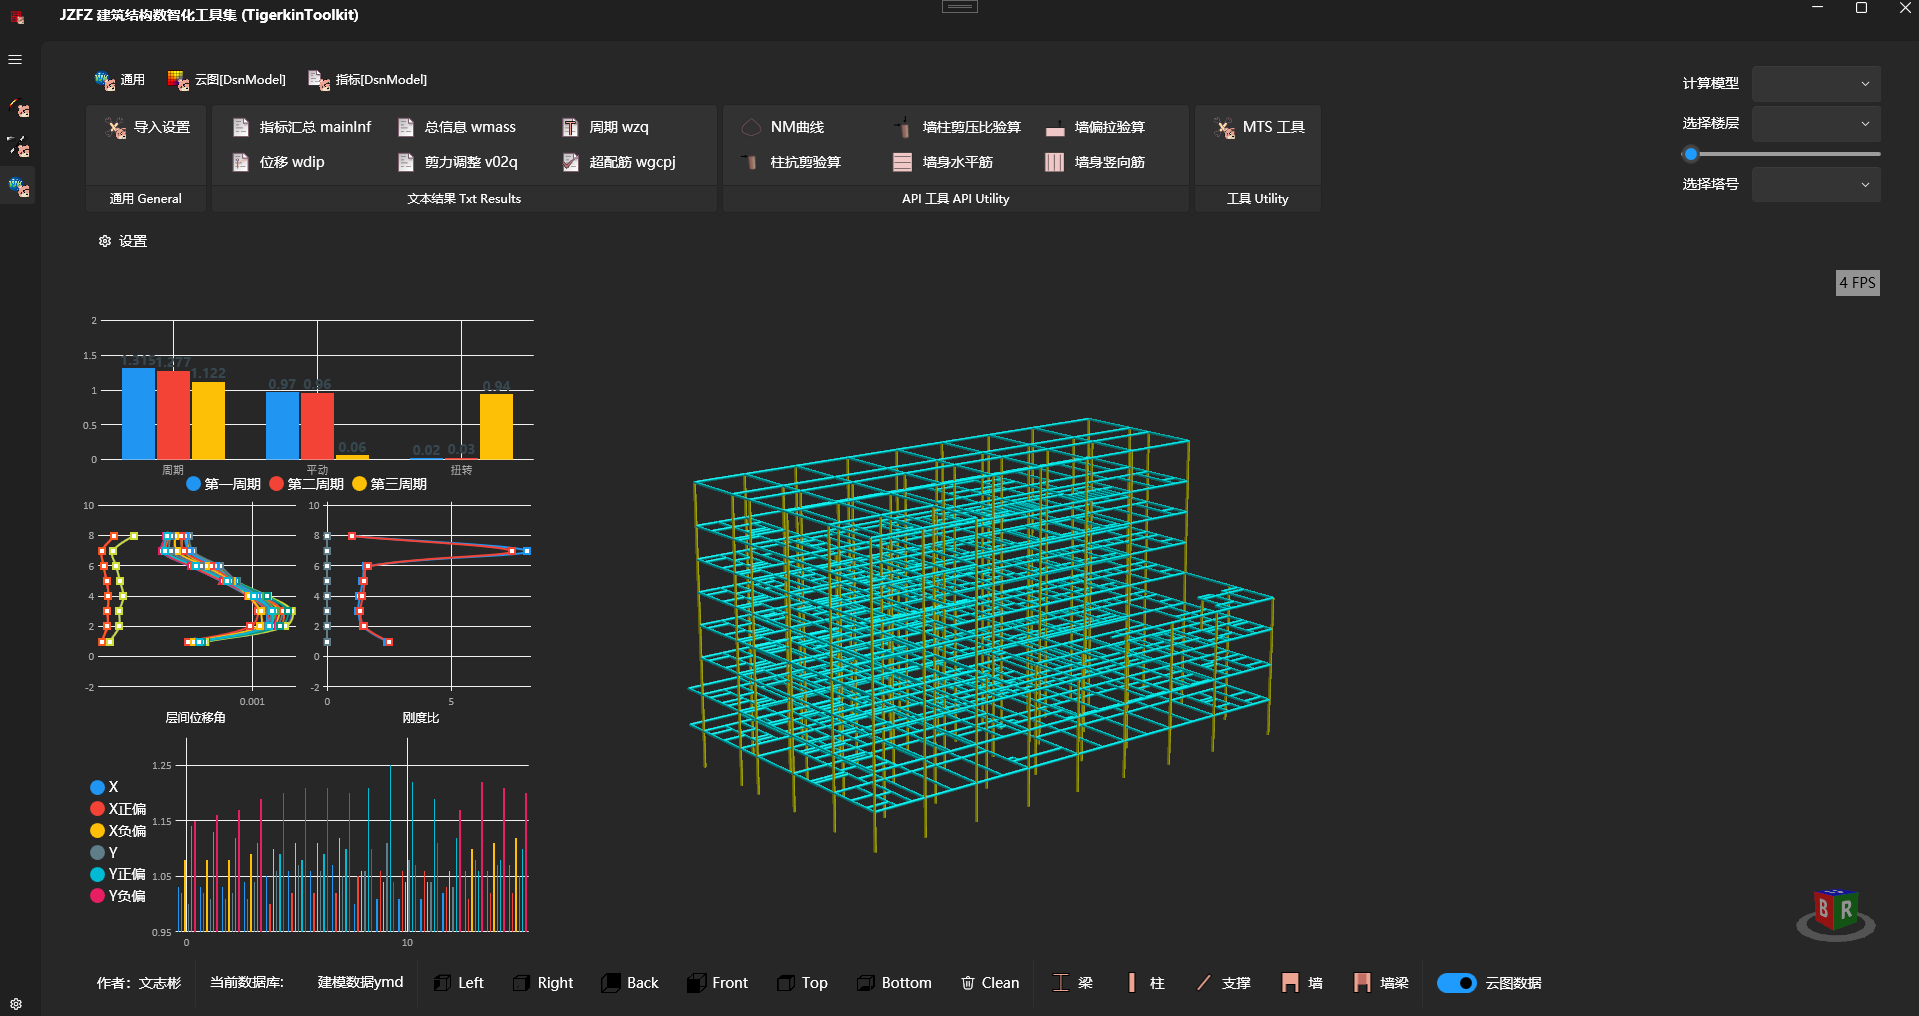Switch to the 云图[DsnModel] tab
This screenshot has height=1016, width=1919.
click(x=227, y=80)
